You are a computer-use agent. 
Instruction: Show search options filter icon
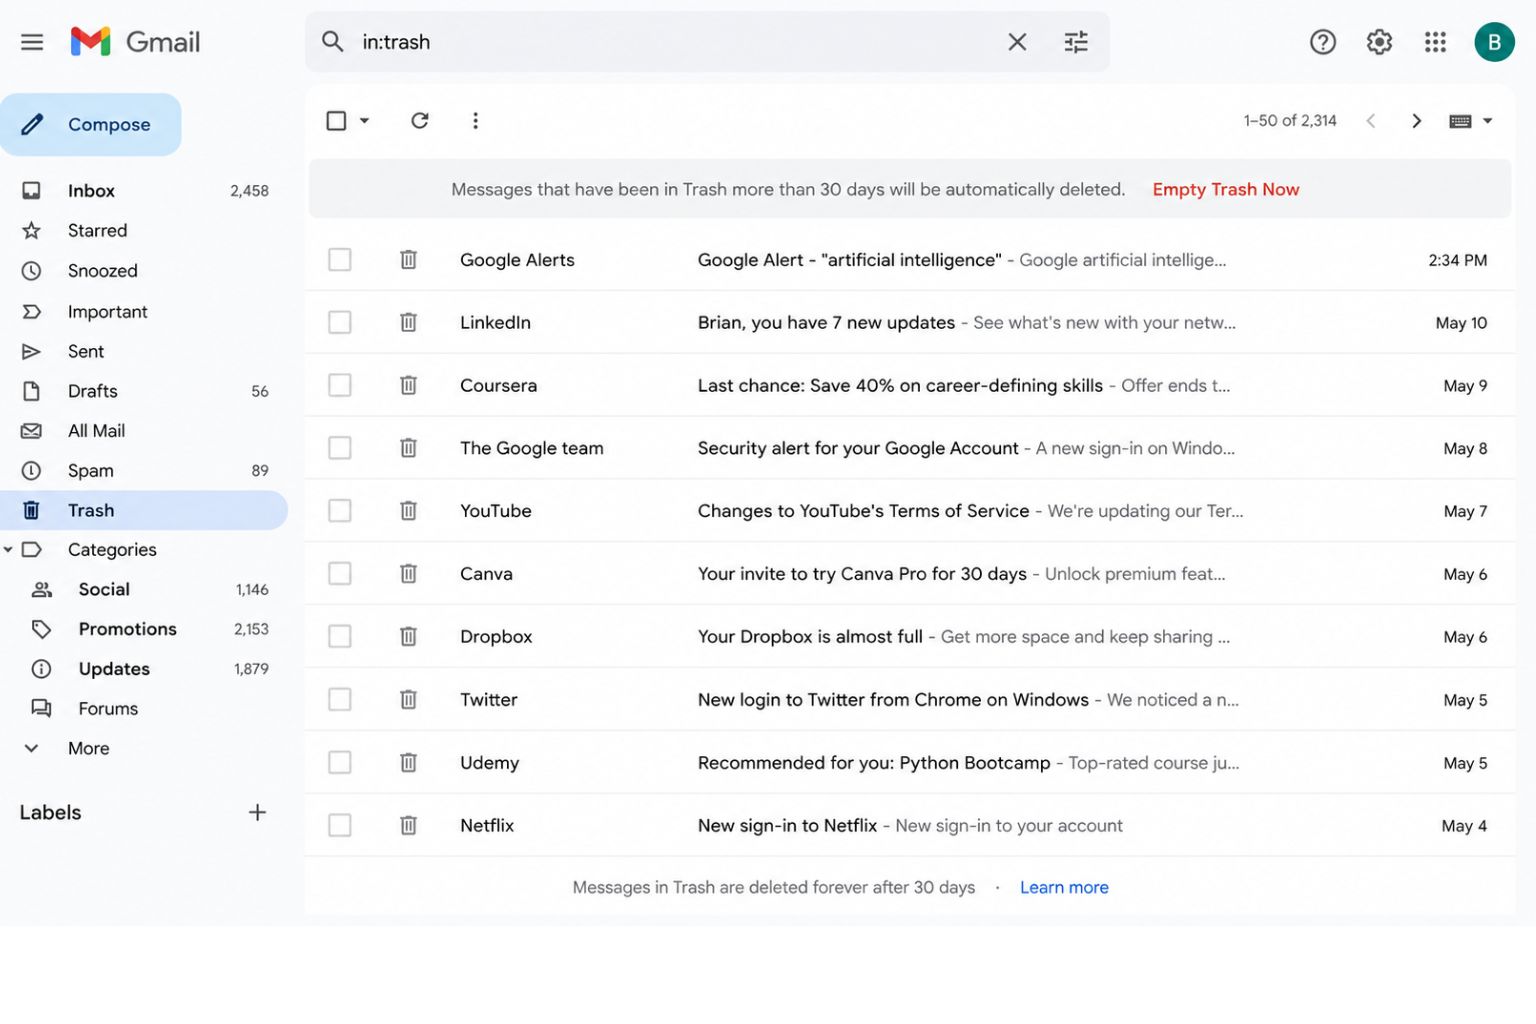coord(1076,42)
